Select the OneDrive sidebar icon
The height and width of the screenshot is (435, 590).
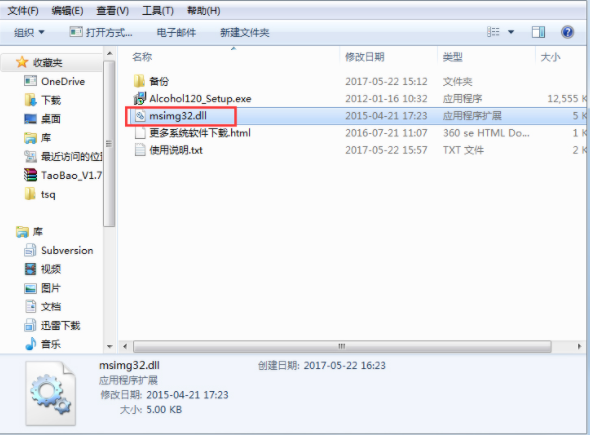point(30,81)
